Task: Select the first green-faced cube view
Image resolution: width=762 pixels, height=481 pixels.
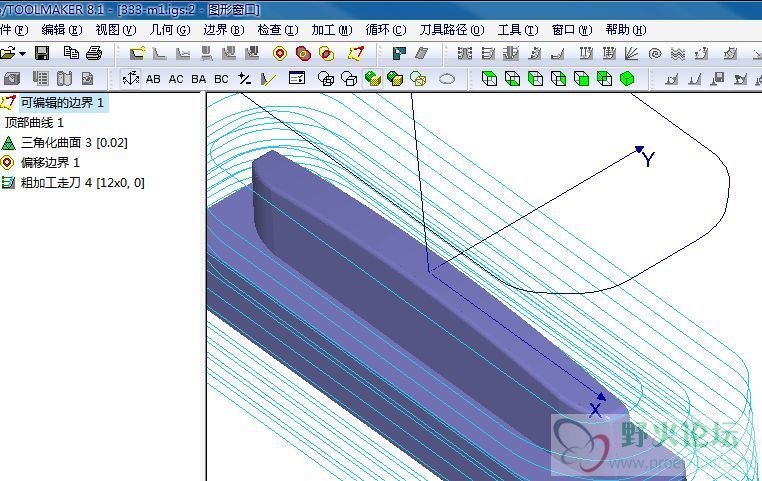Action: (489, 78)
